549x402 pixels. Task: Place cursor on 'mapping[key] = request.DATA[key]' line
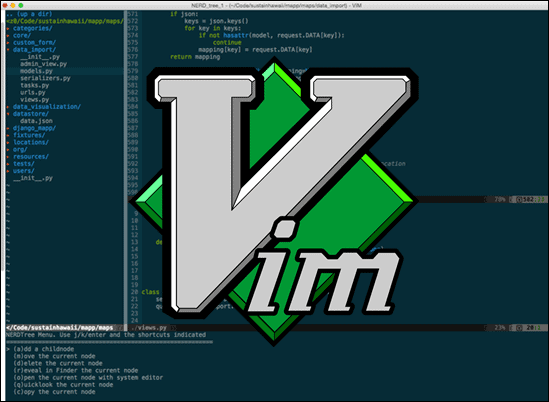(x=255, y=50)
